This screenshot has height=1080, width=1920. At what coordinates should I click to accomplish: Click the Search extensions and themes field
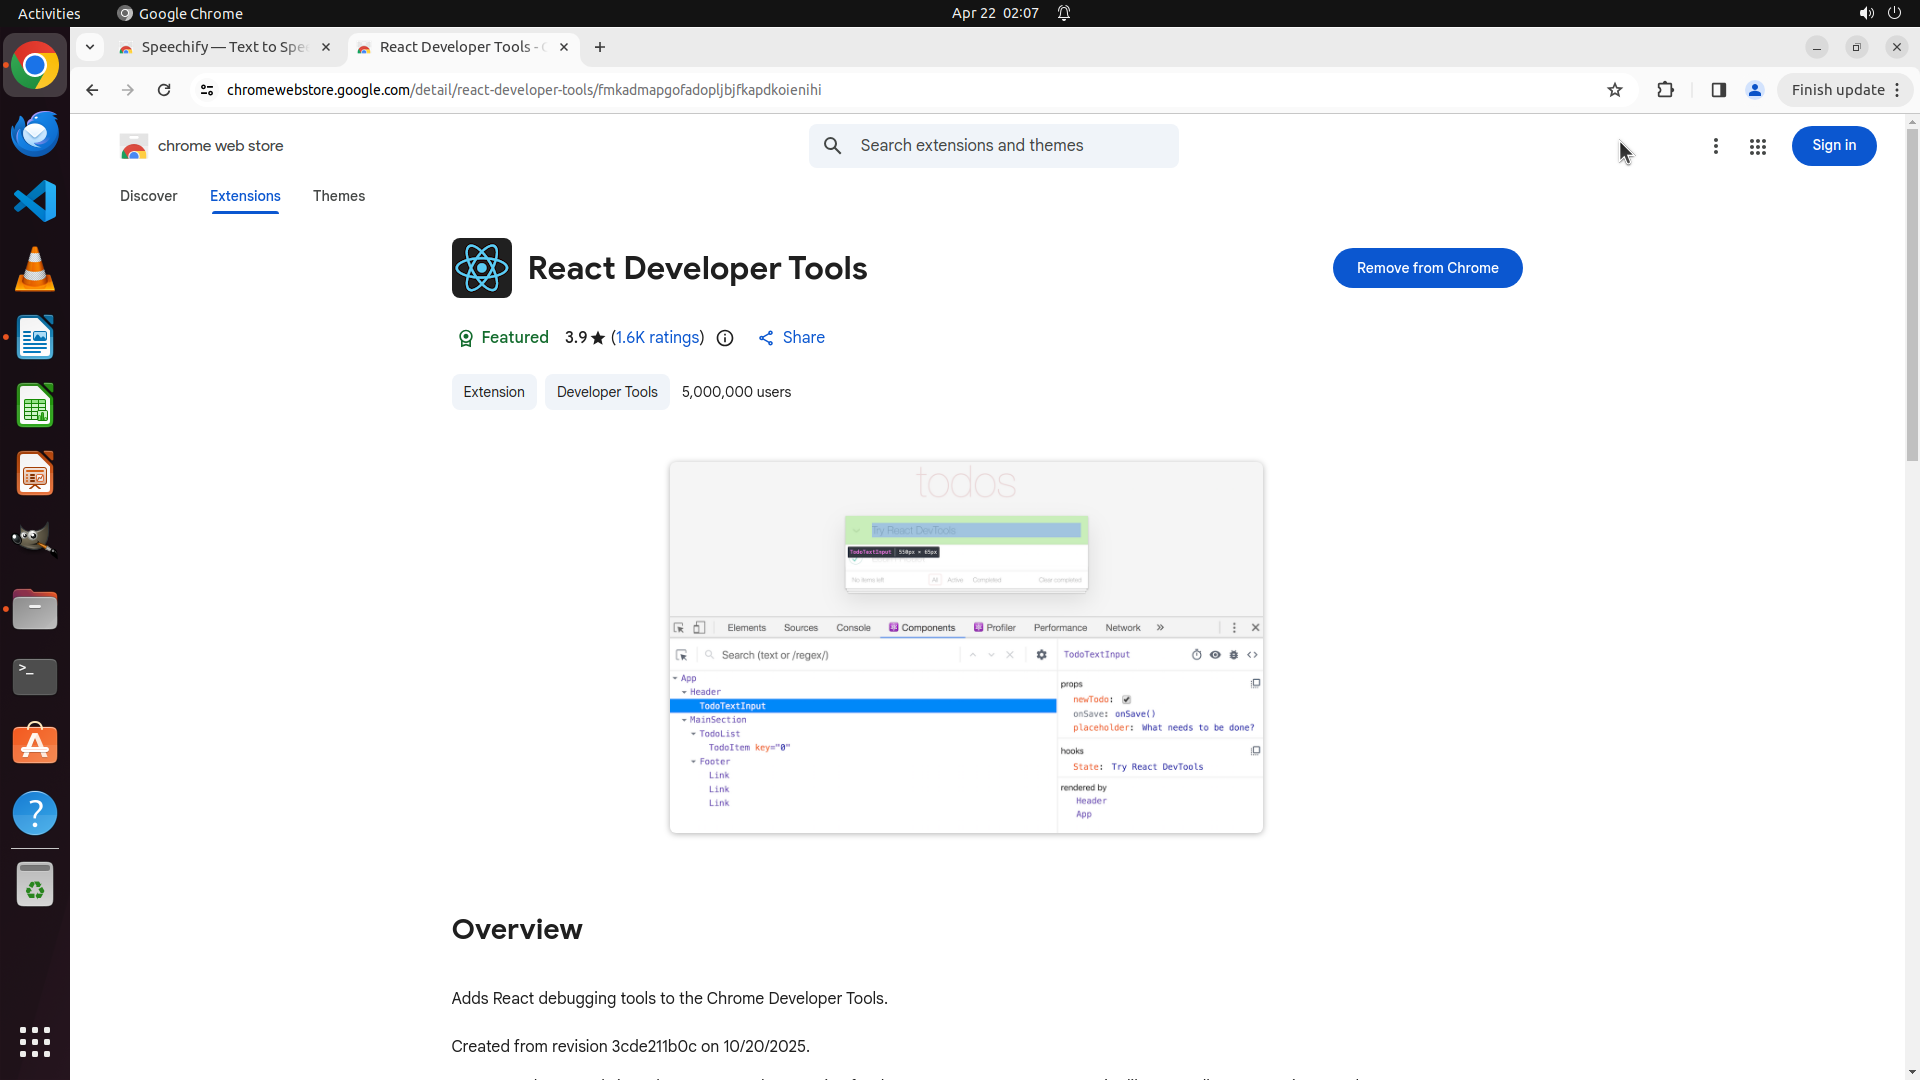click(1010, 146)
